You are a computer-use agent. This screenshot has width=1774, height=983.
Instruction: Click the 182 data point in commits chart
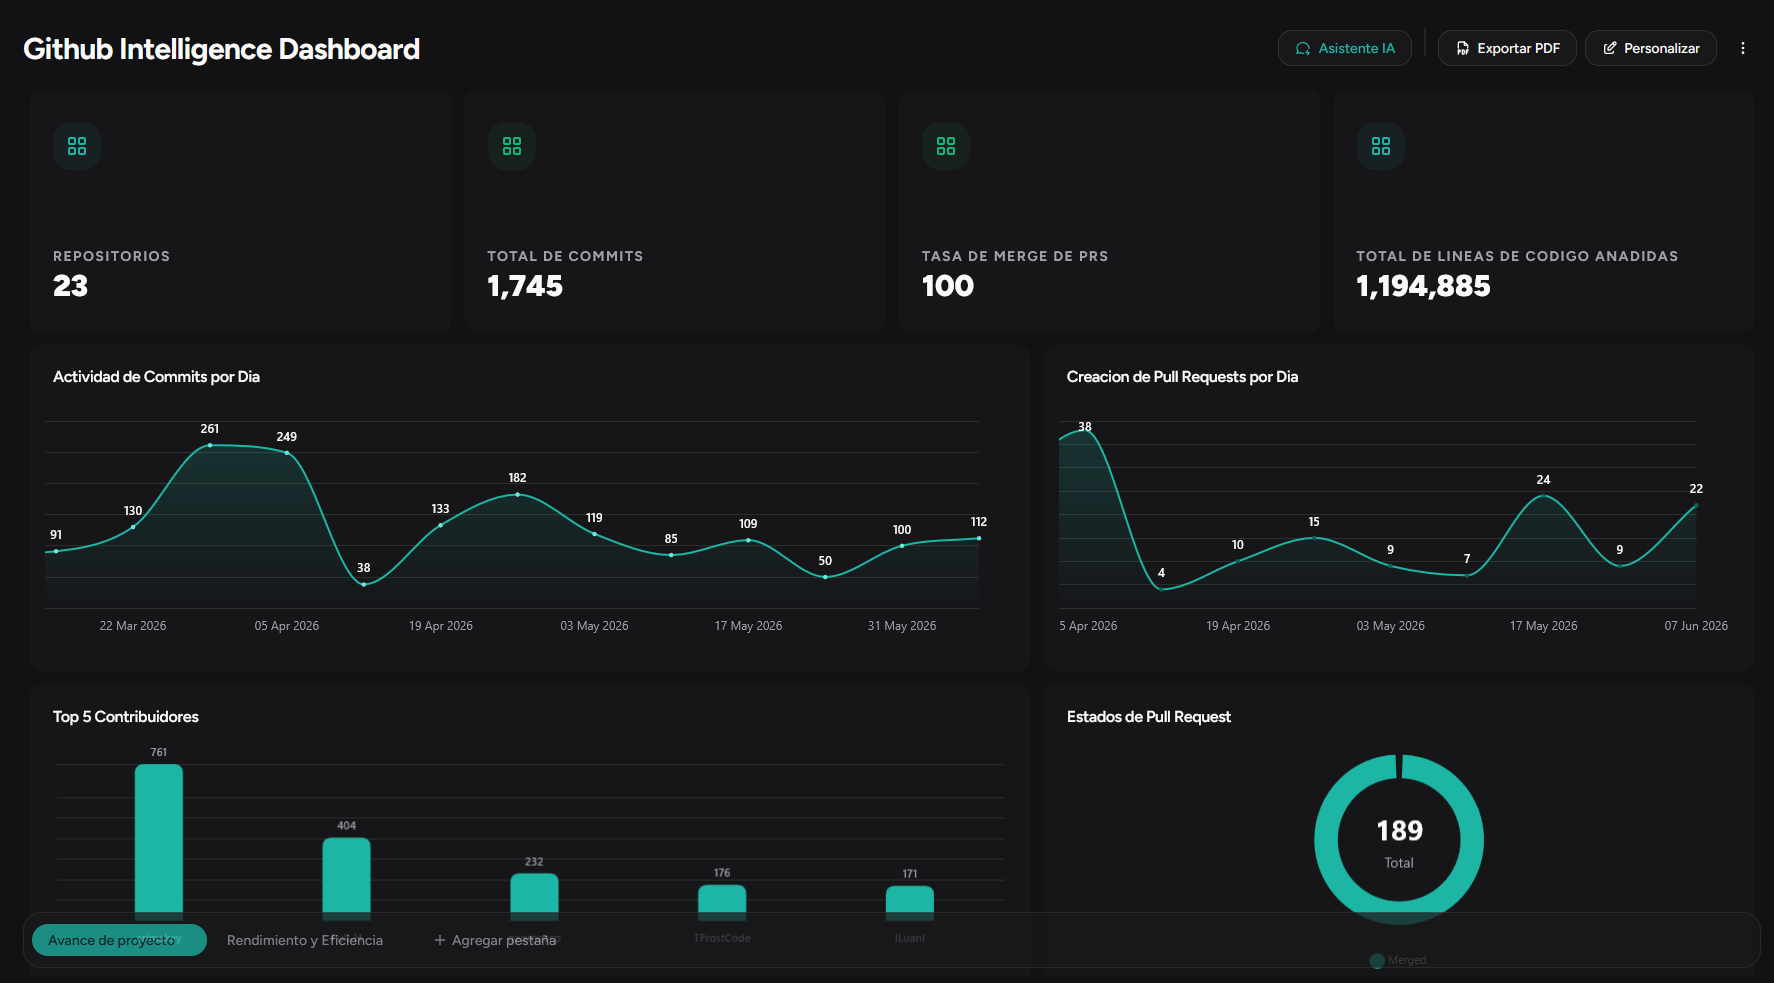coord(517,494)
